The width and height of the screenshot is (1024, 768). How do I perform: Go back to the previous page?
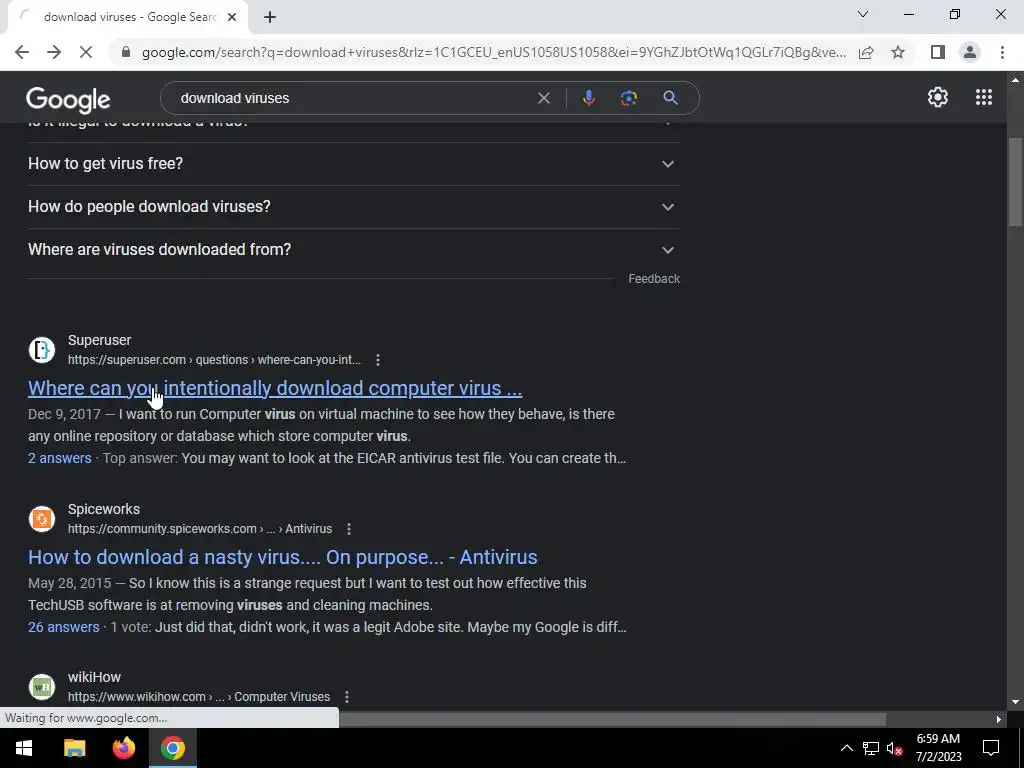click(x=22, y=52)
